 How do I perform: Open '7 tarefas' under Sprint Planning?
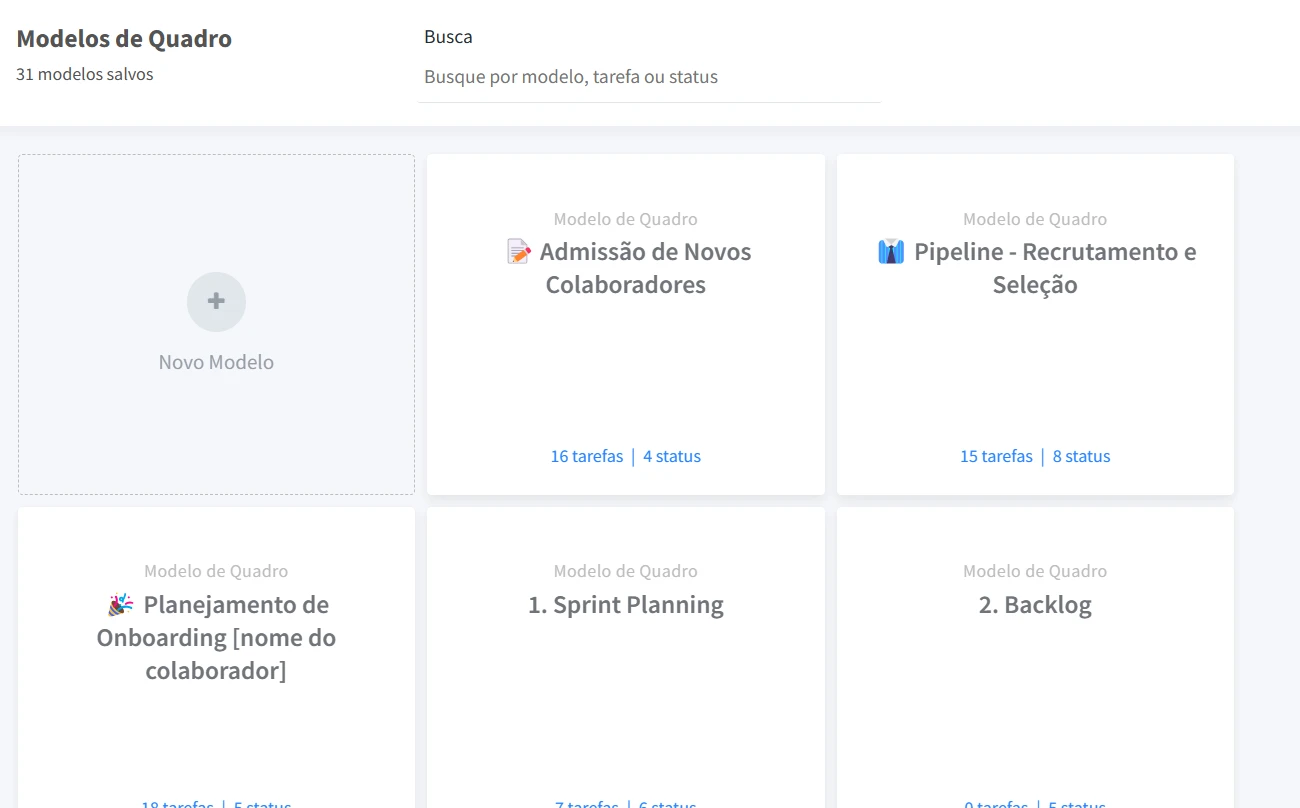click(x=587, y=804)
